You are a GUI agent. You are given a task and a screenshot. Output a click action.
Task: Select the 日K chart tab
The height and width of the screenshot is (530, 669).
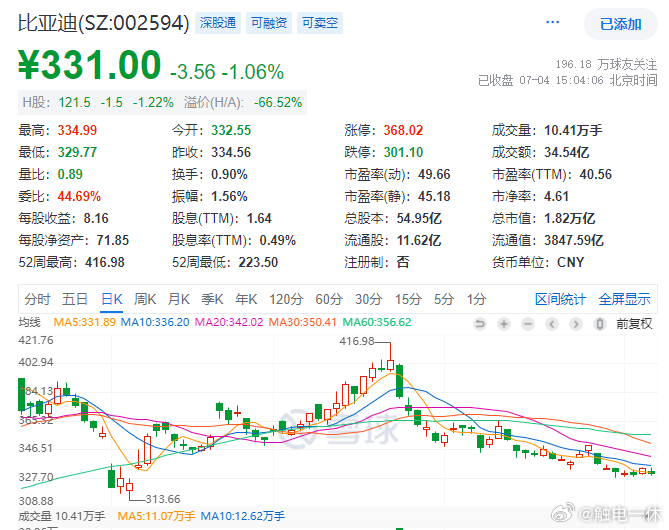(112, 299)
